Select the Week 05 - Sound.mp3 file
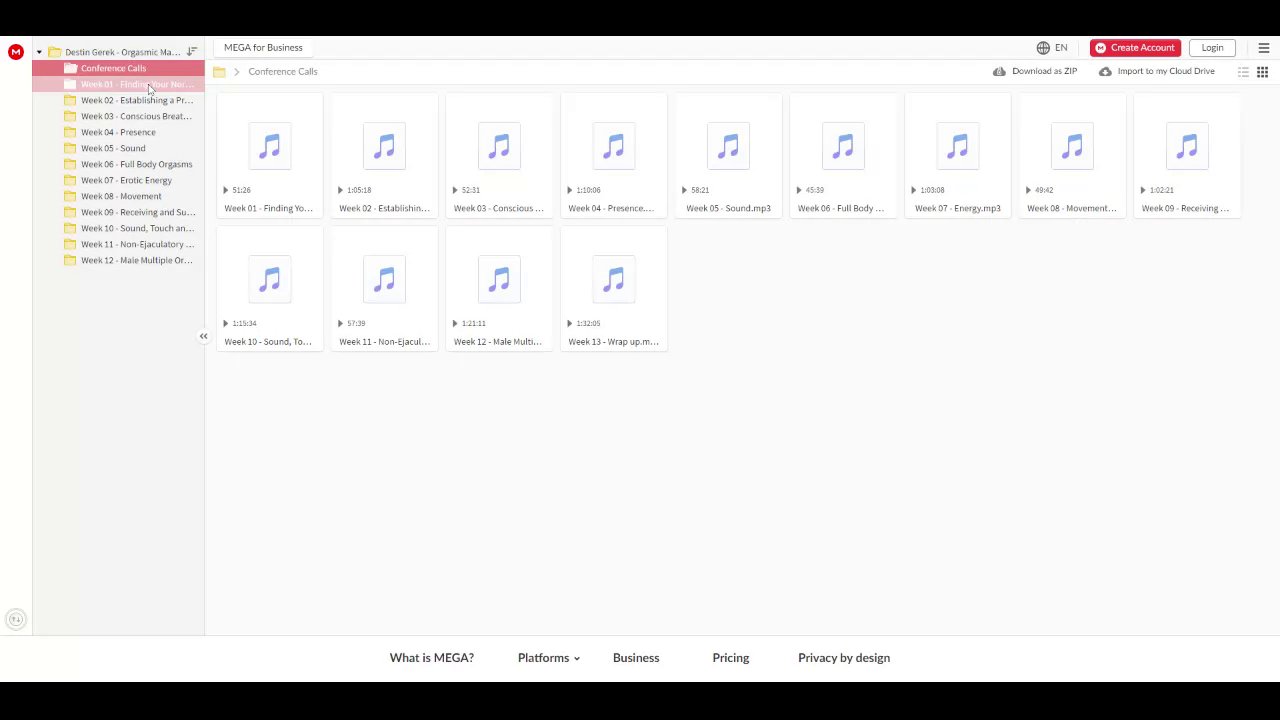Image resolution: width=1280 pixels, height=720 pixels. [728, 157]
